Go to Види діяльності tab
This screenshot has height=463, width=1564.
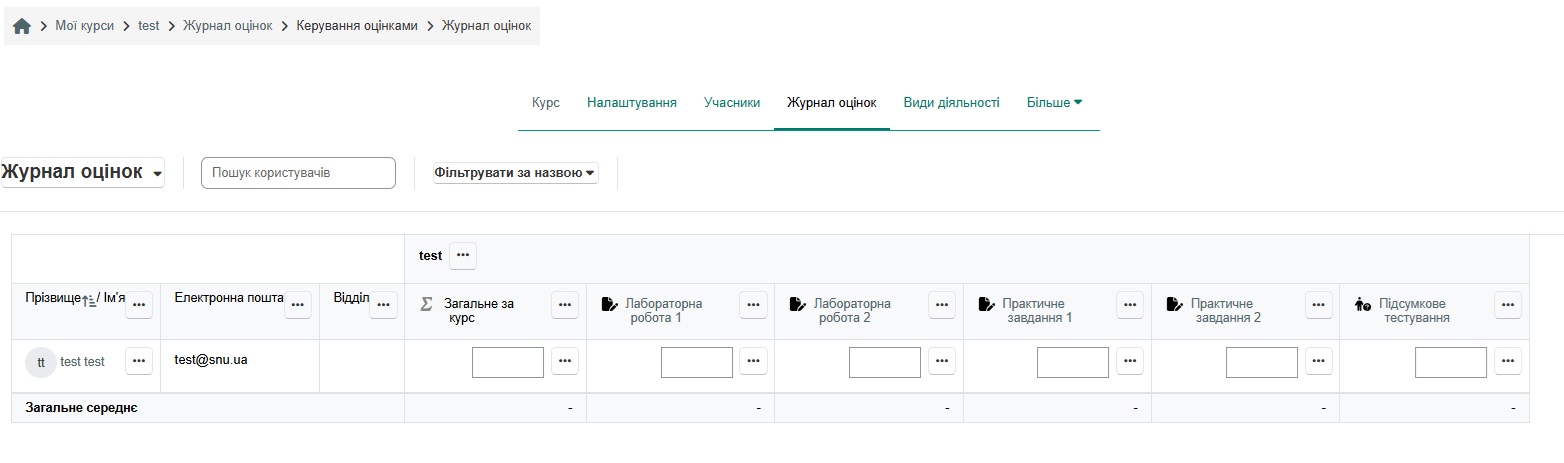click(951, 102)
